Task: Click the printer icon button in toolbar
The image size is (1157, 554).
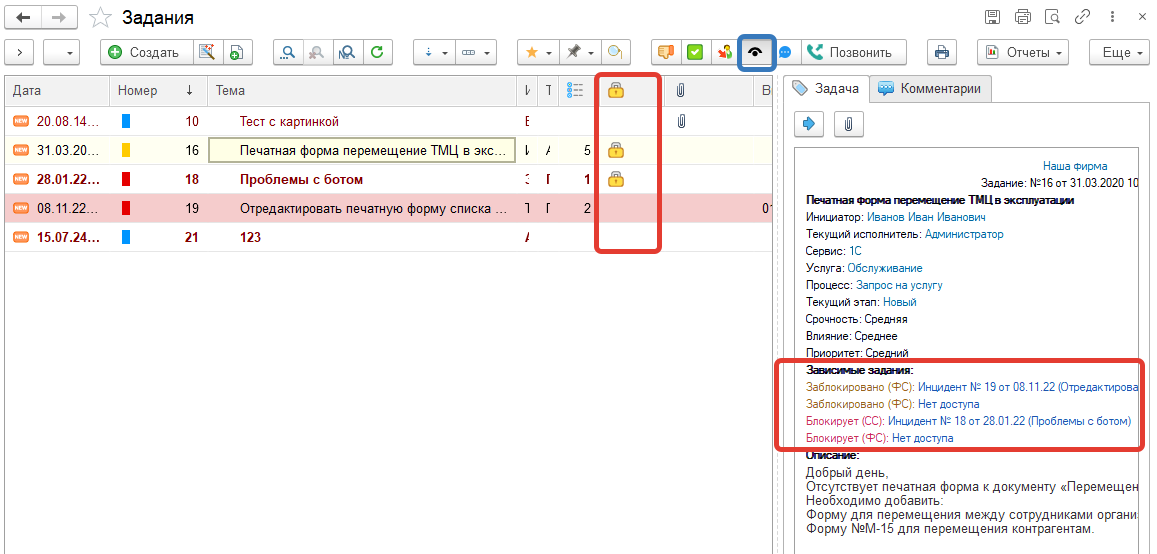Action: click(x=941, y=53)
